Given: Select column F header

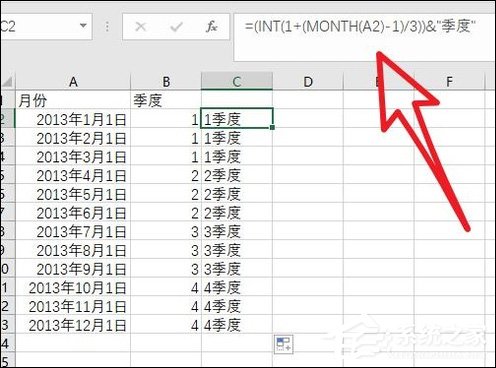Looking at the screenshot, I should [x=449, y=82].
